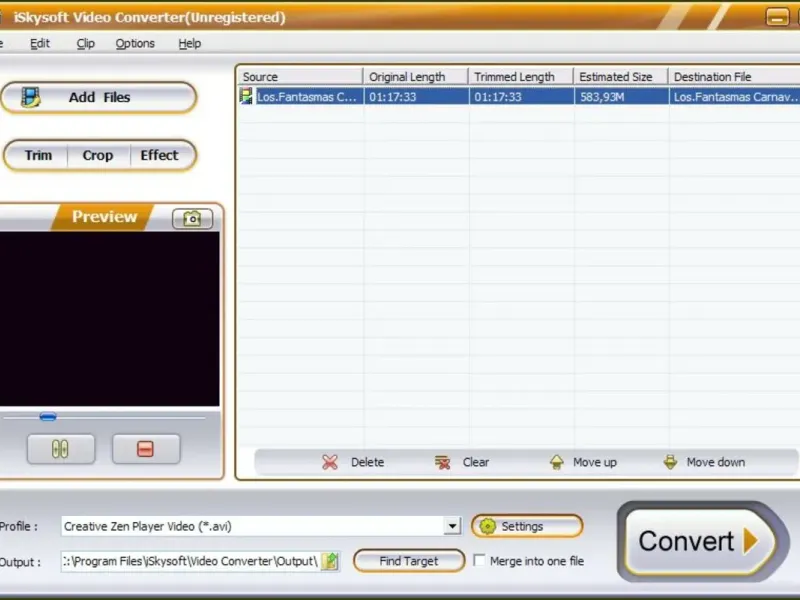Click the Clear list icon
The height and width of the screenshot is (600, 800).
(x=442, y=462)
